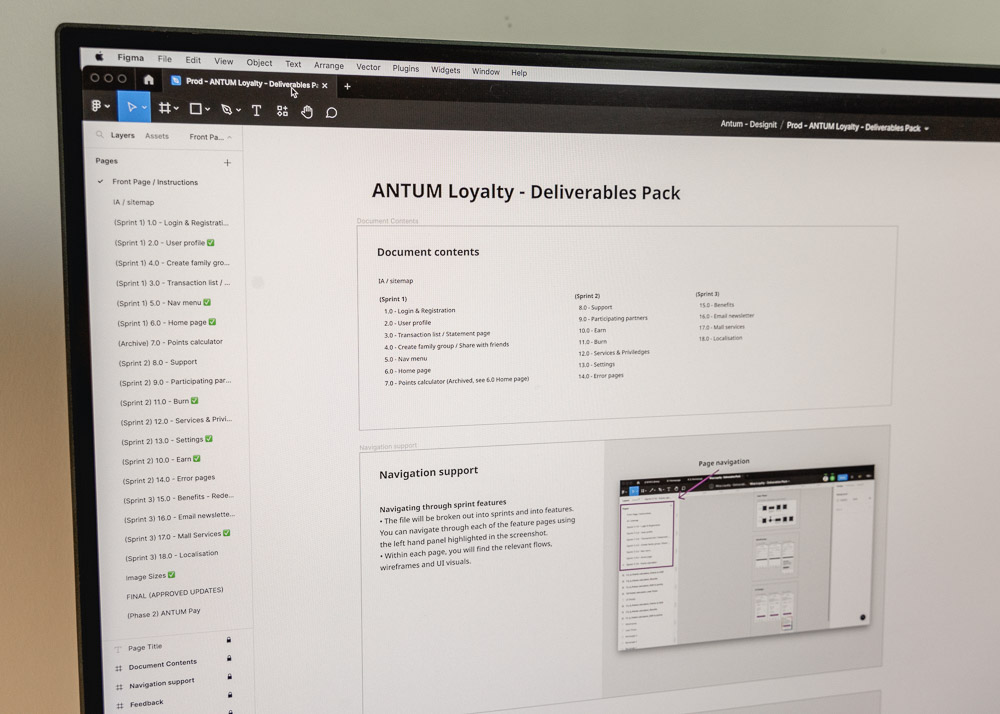Open the Text menu
The height and width of the screenshot is (714, 1000).
pyautogui.click(x=293, y=64)
